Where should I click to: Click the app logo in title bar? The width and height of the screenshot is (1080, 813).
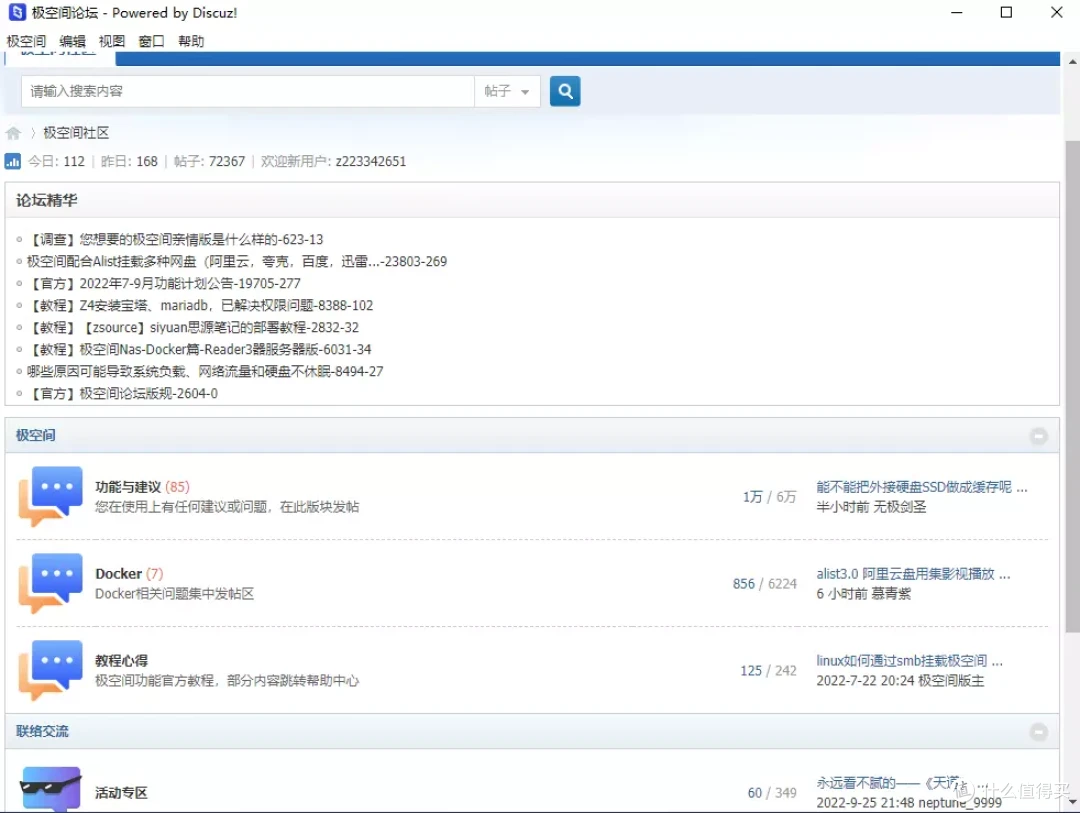[17, 12]
